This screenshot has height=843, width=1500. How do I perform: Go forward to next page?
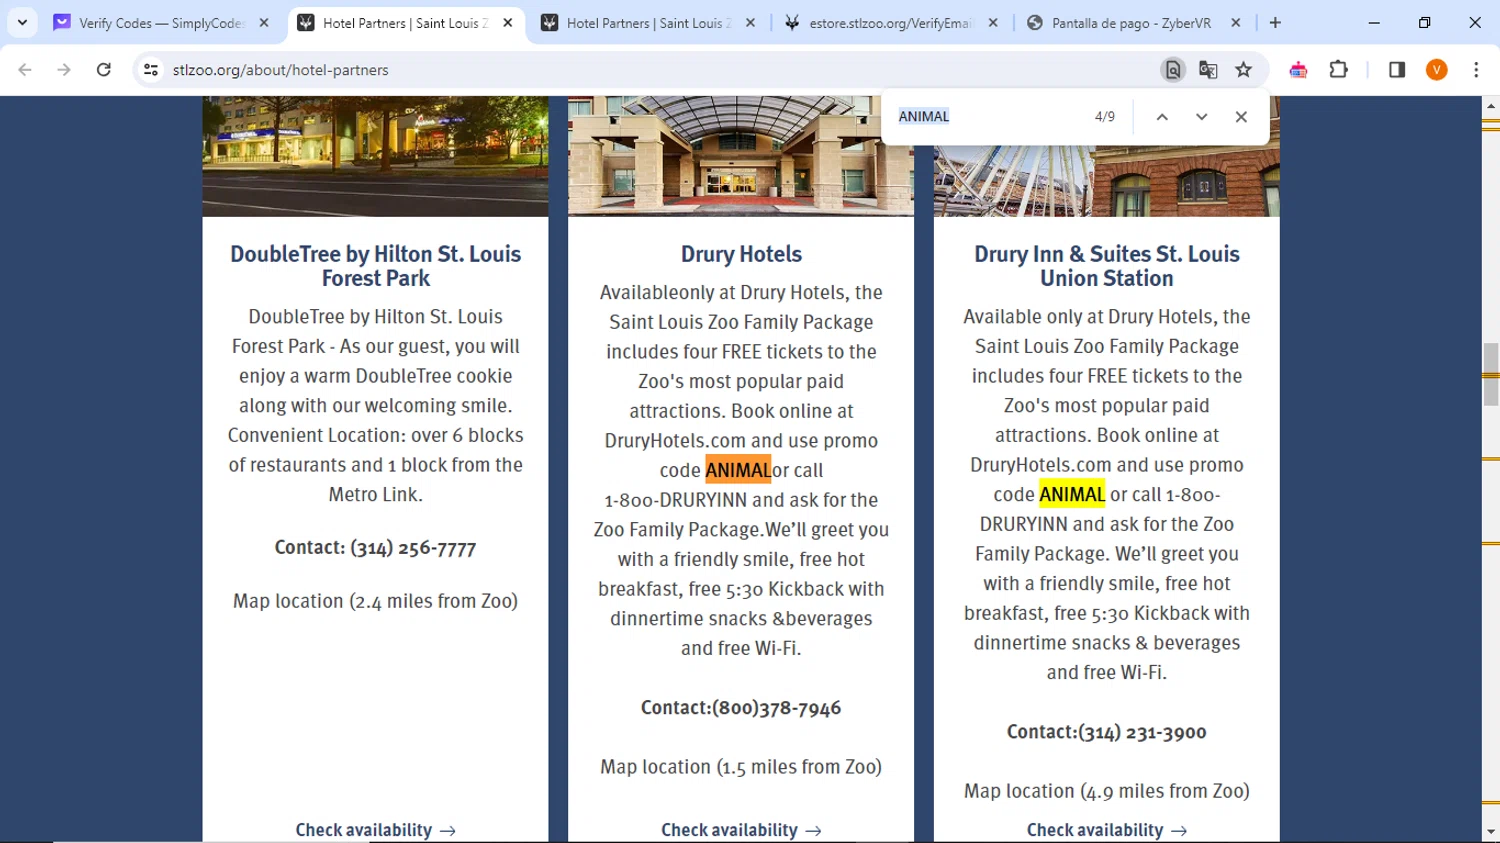tap(64, 70)
